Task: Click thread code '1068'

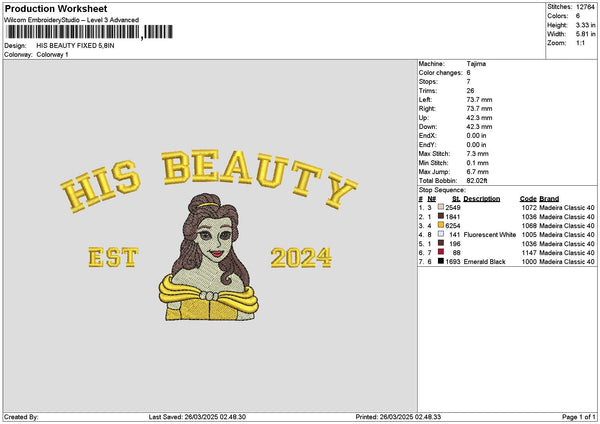Action: (529, 226)
